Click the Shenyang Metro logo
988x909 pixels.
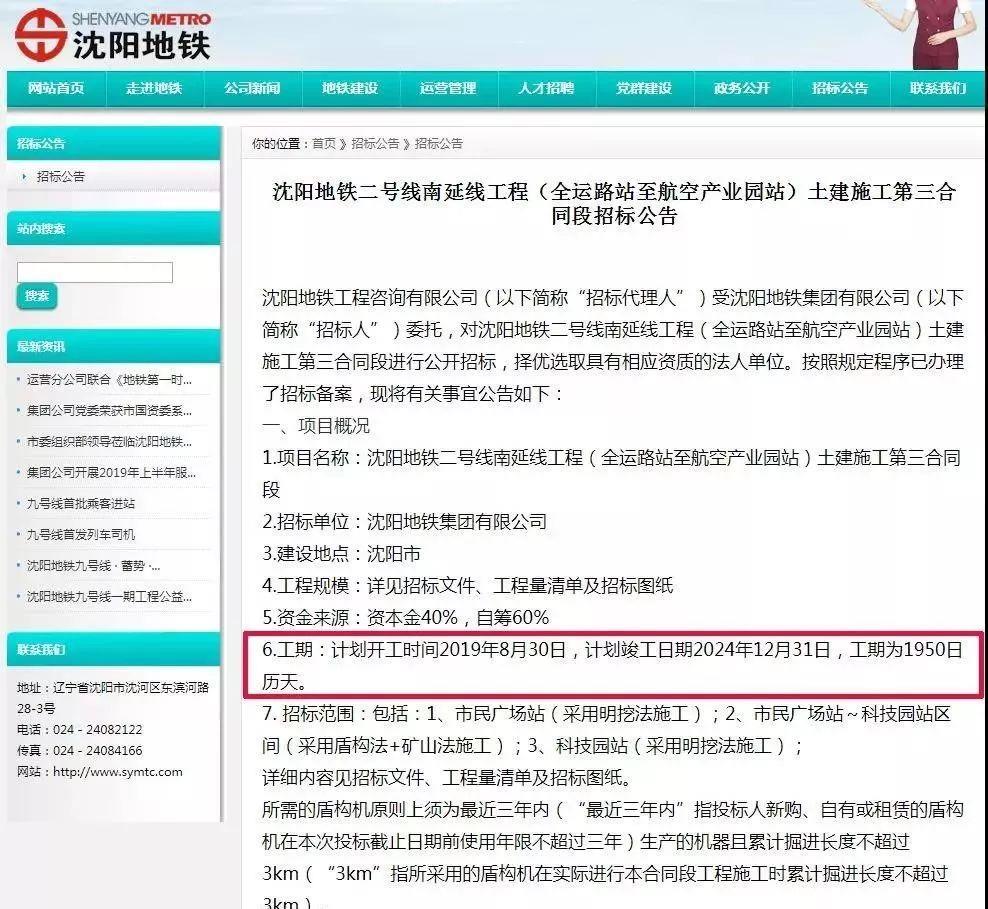tap(112, 33)
